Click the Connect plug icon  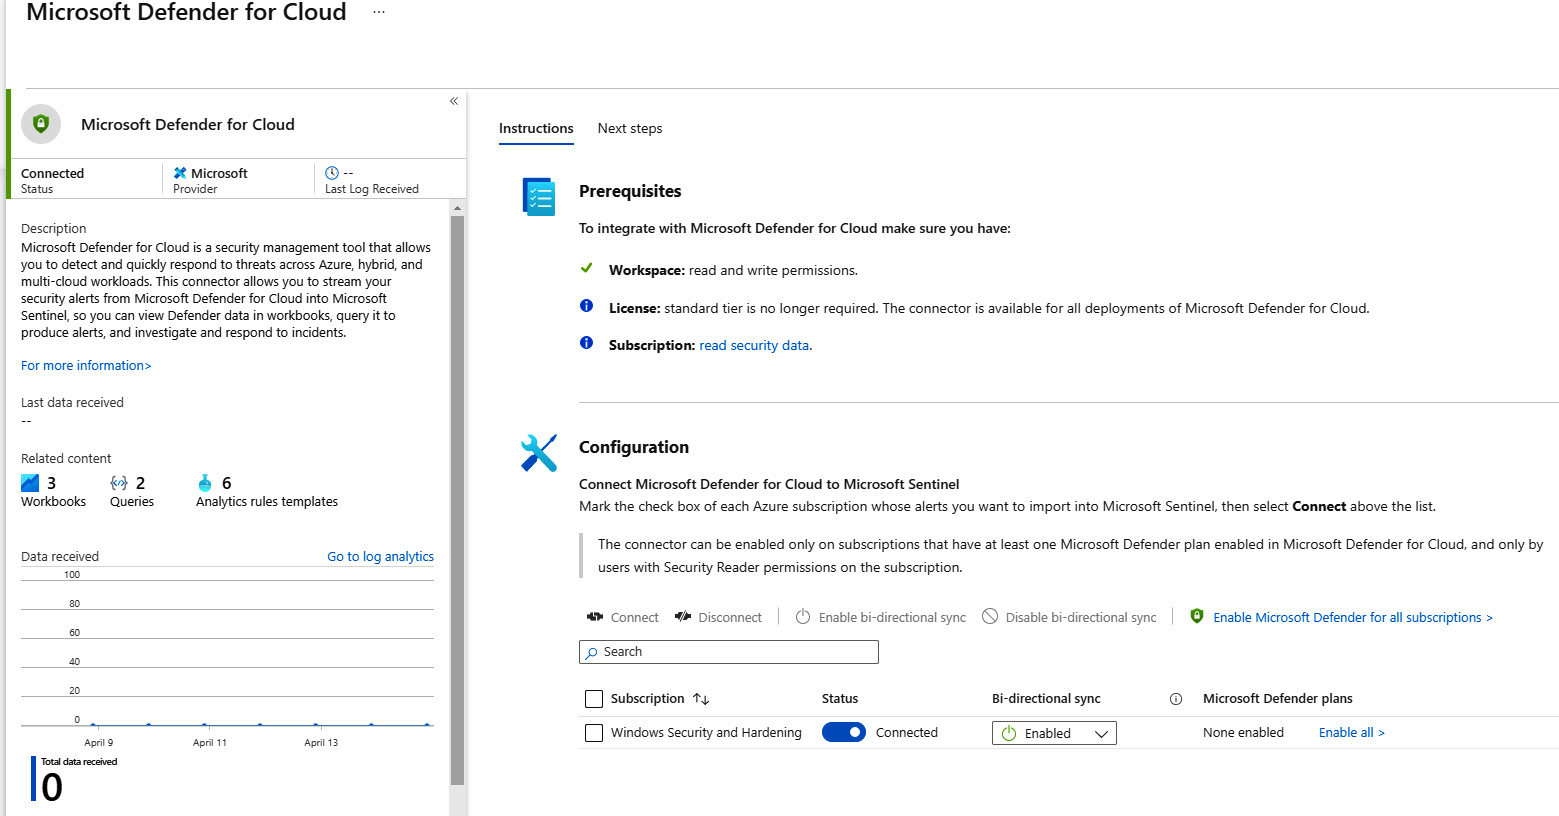(595, 617)
